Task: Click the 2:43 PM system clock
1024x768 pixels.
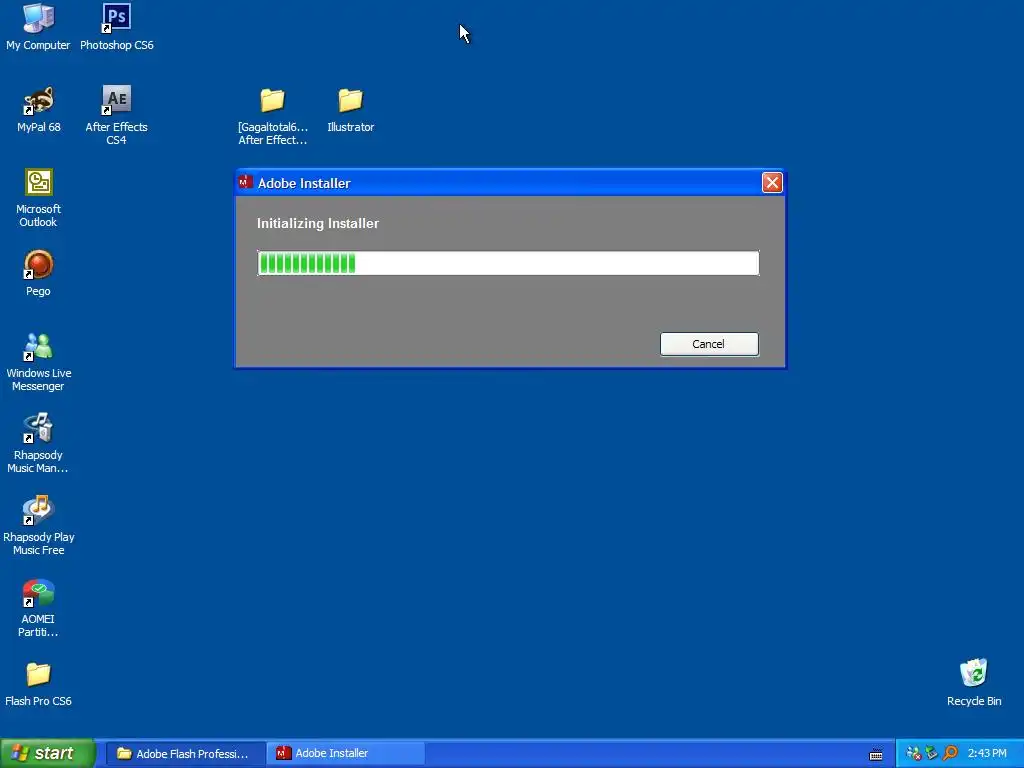Action: pyautogui.click(x=987, y=754)
